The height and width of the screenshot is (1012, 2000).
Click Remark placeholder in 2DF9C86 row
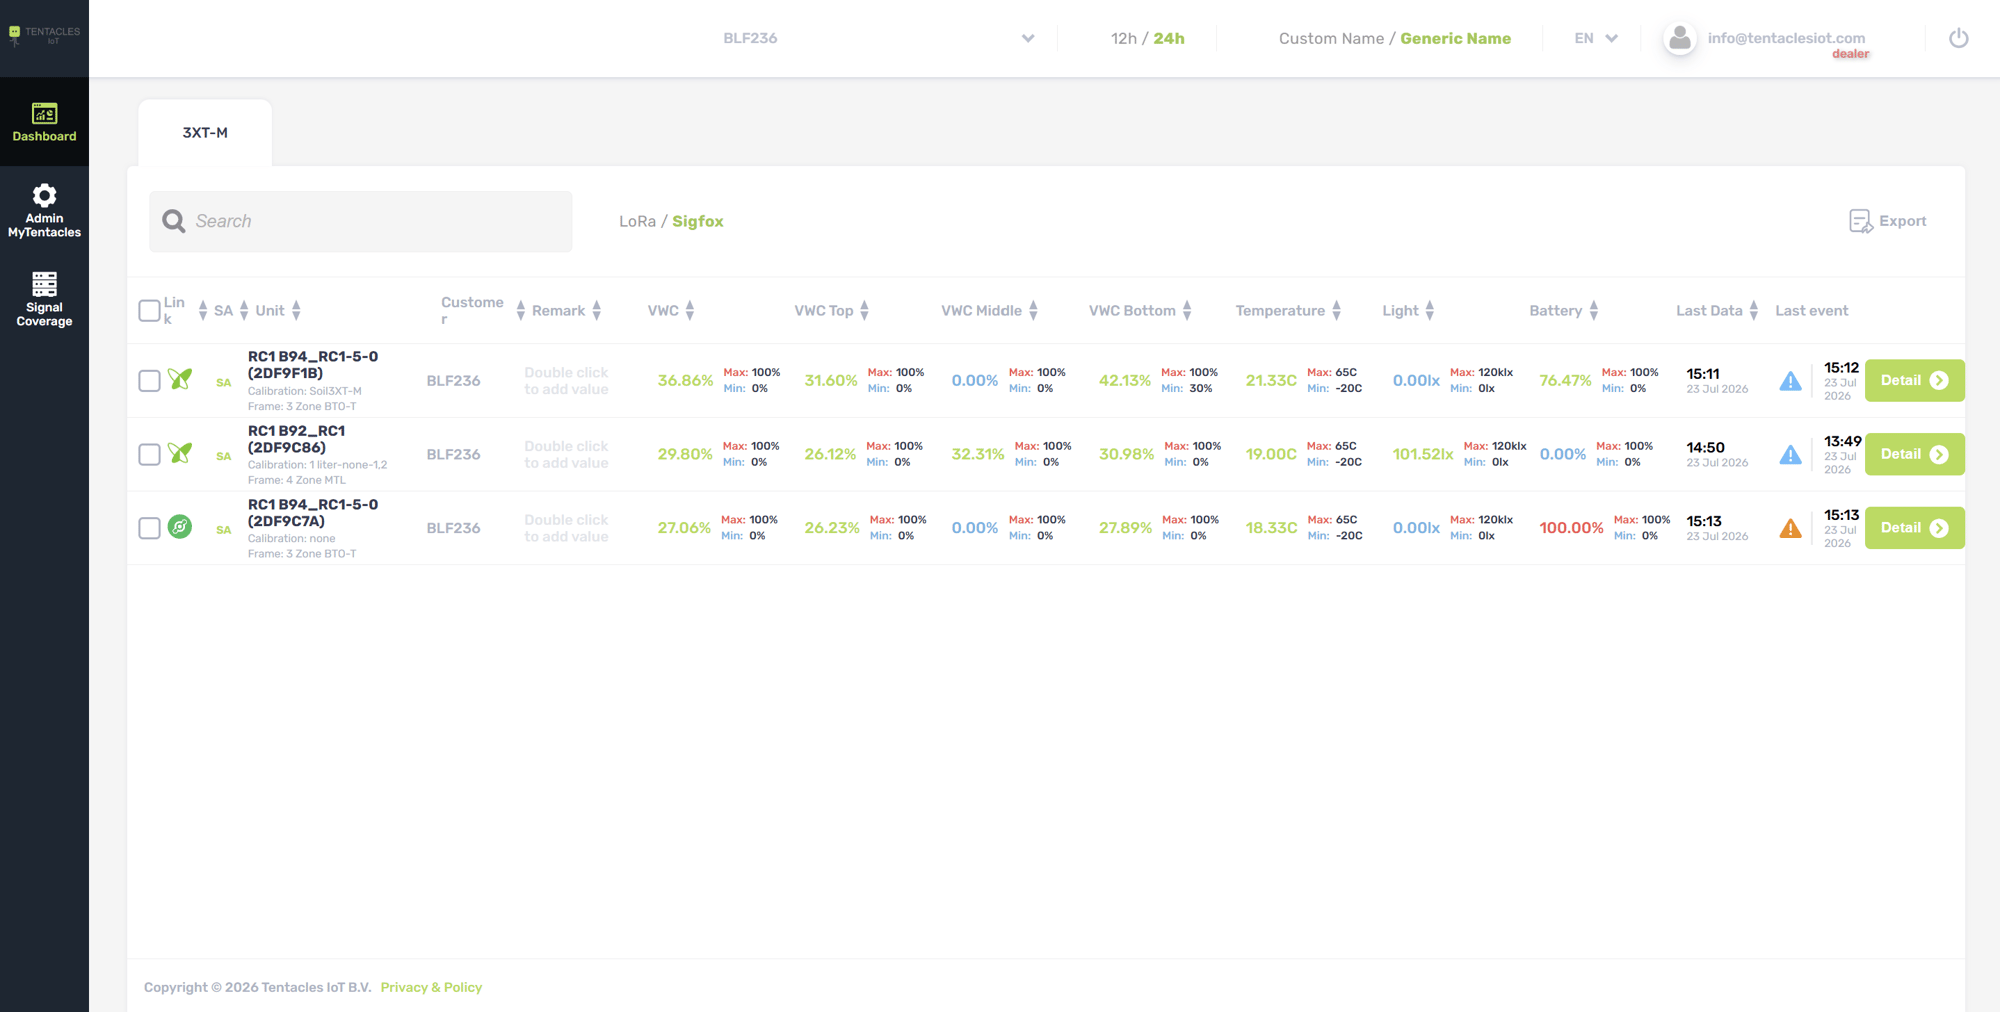point(566,454)
